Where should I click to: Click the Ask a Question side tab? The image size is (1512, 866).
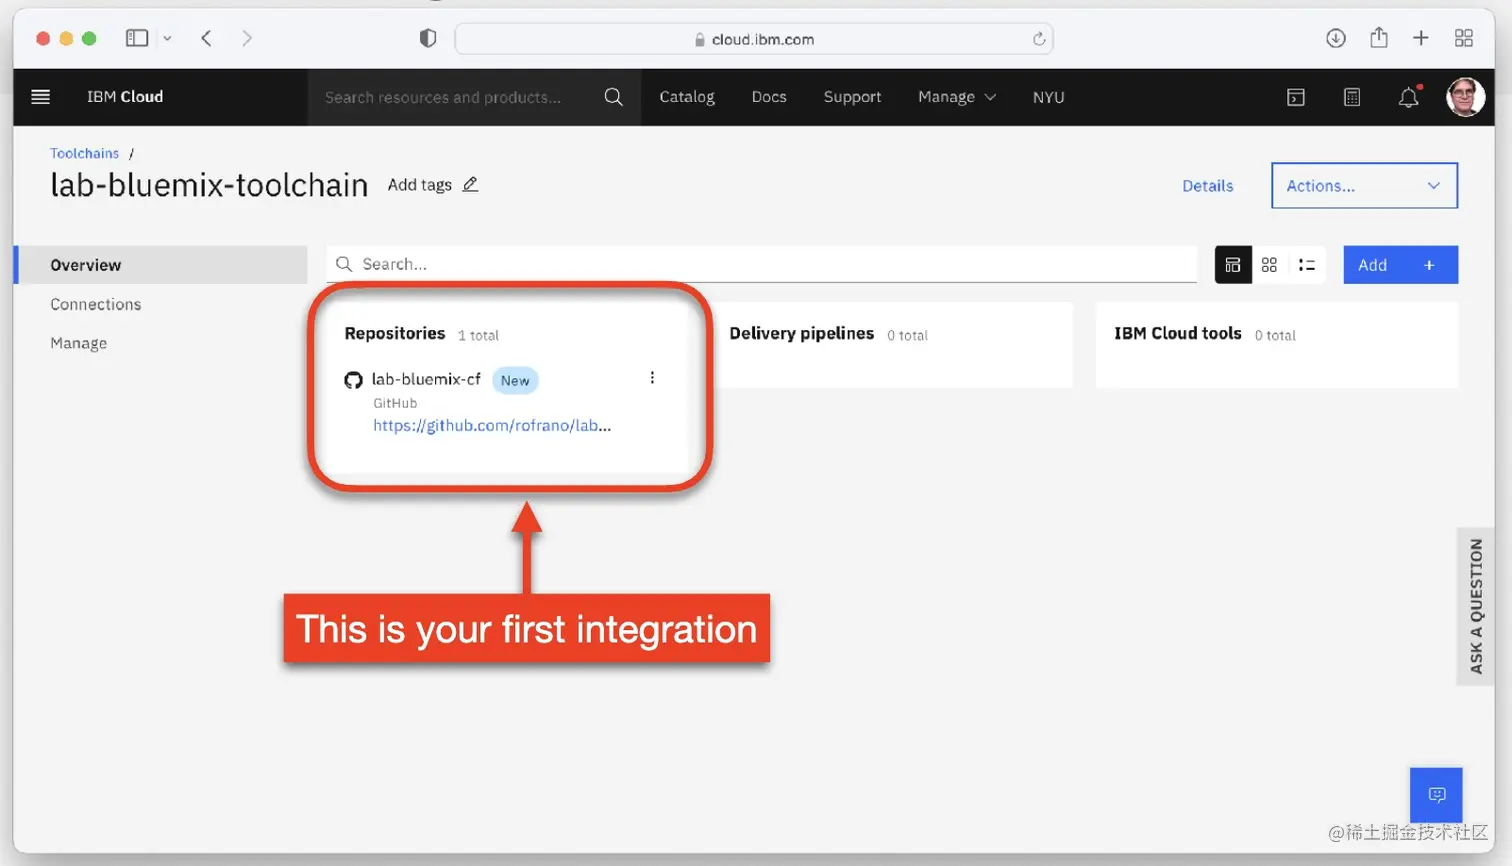1475,606
